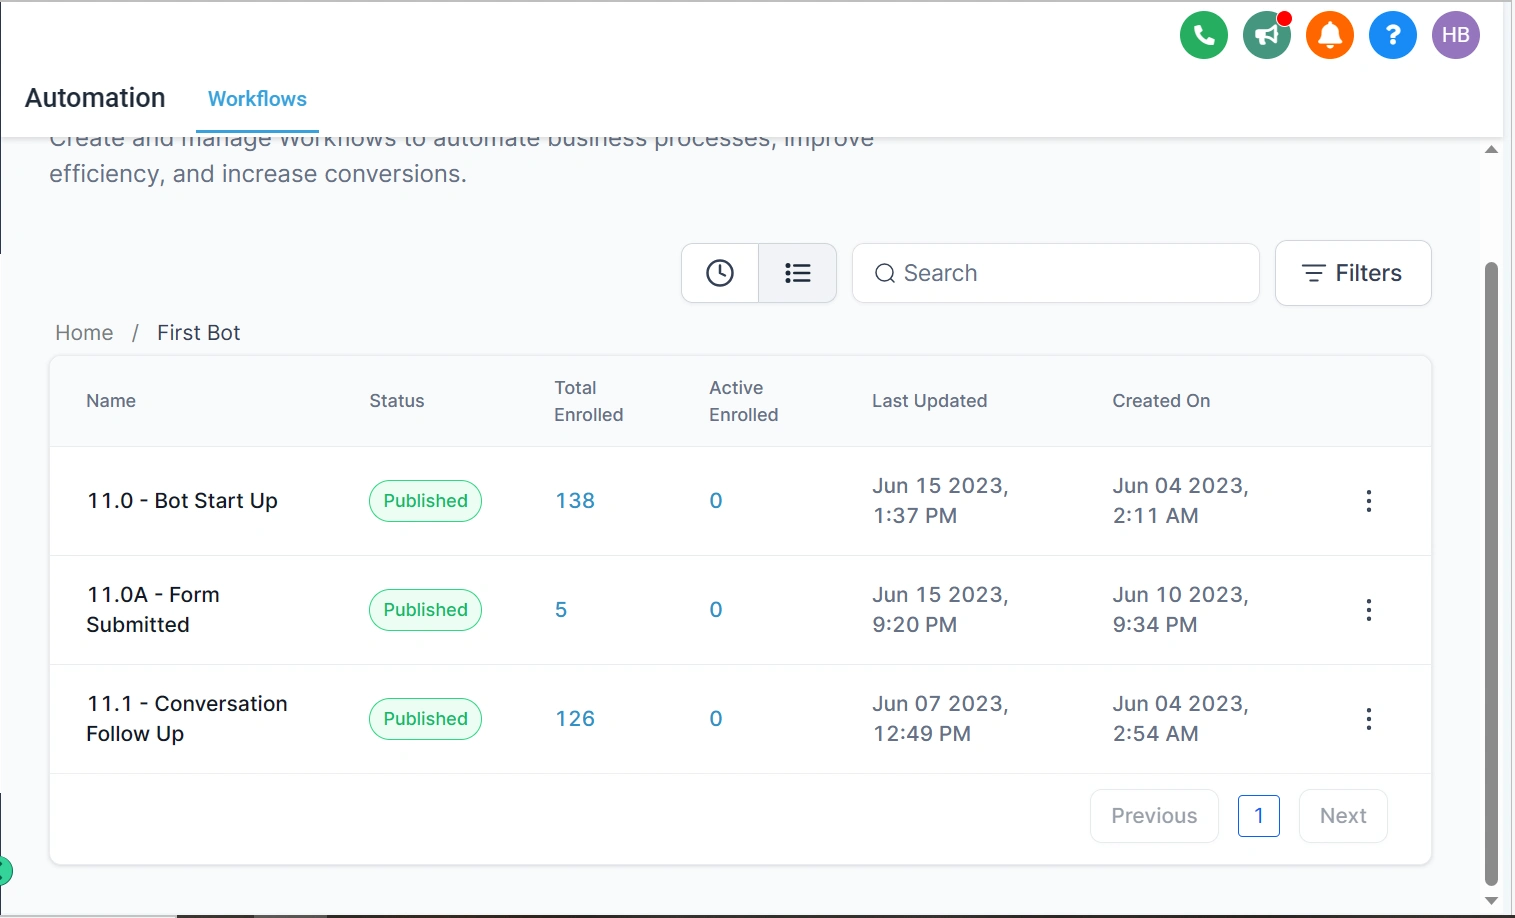Screen dimensions: 1515x918
Task: Click the blue question mark help icon
Action: (1393, 35)
